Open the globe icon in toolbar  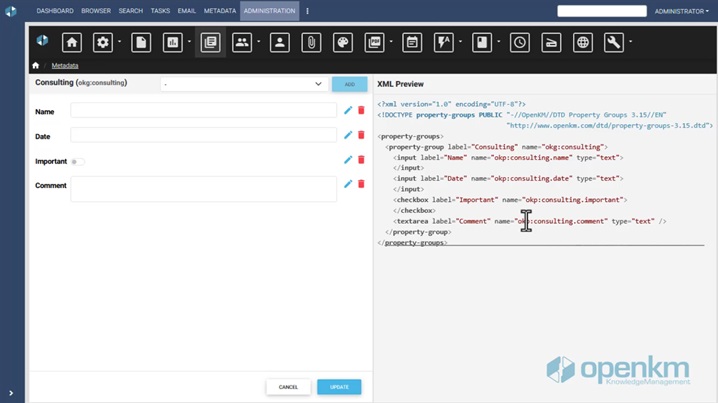[583, 43]
